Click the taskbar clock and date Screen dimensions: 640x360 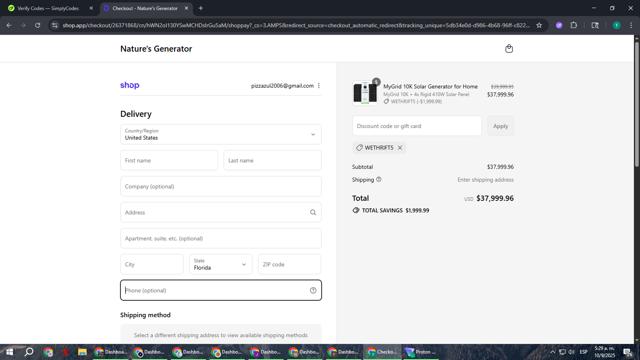coord(604,352)
